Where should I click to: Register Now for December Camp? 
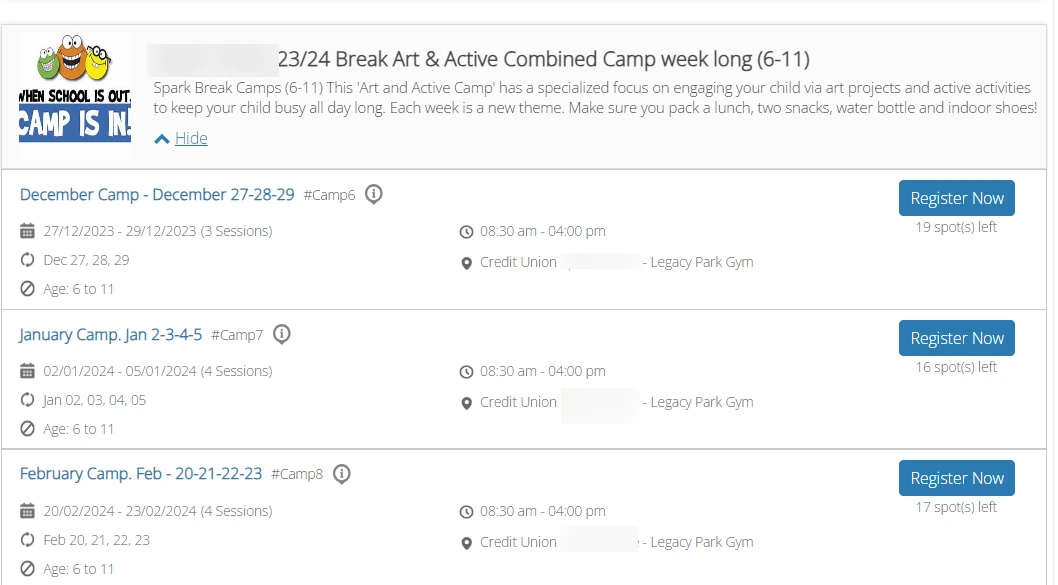click(956, 198)
